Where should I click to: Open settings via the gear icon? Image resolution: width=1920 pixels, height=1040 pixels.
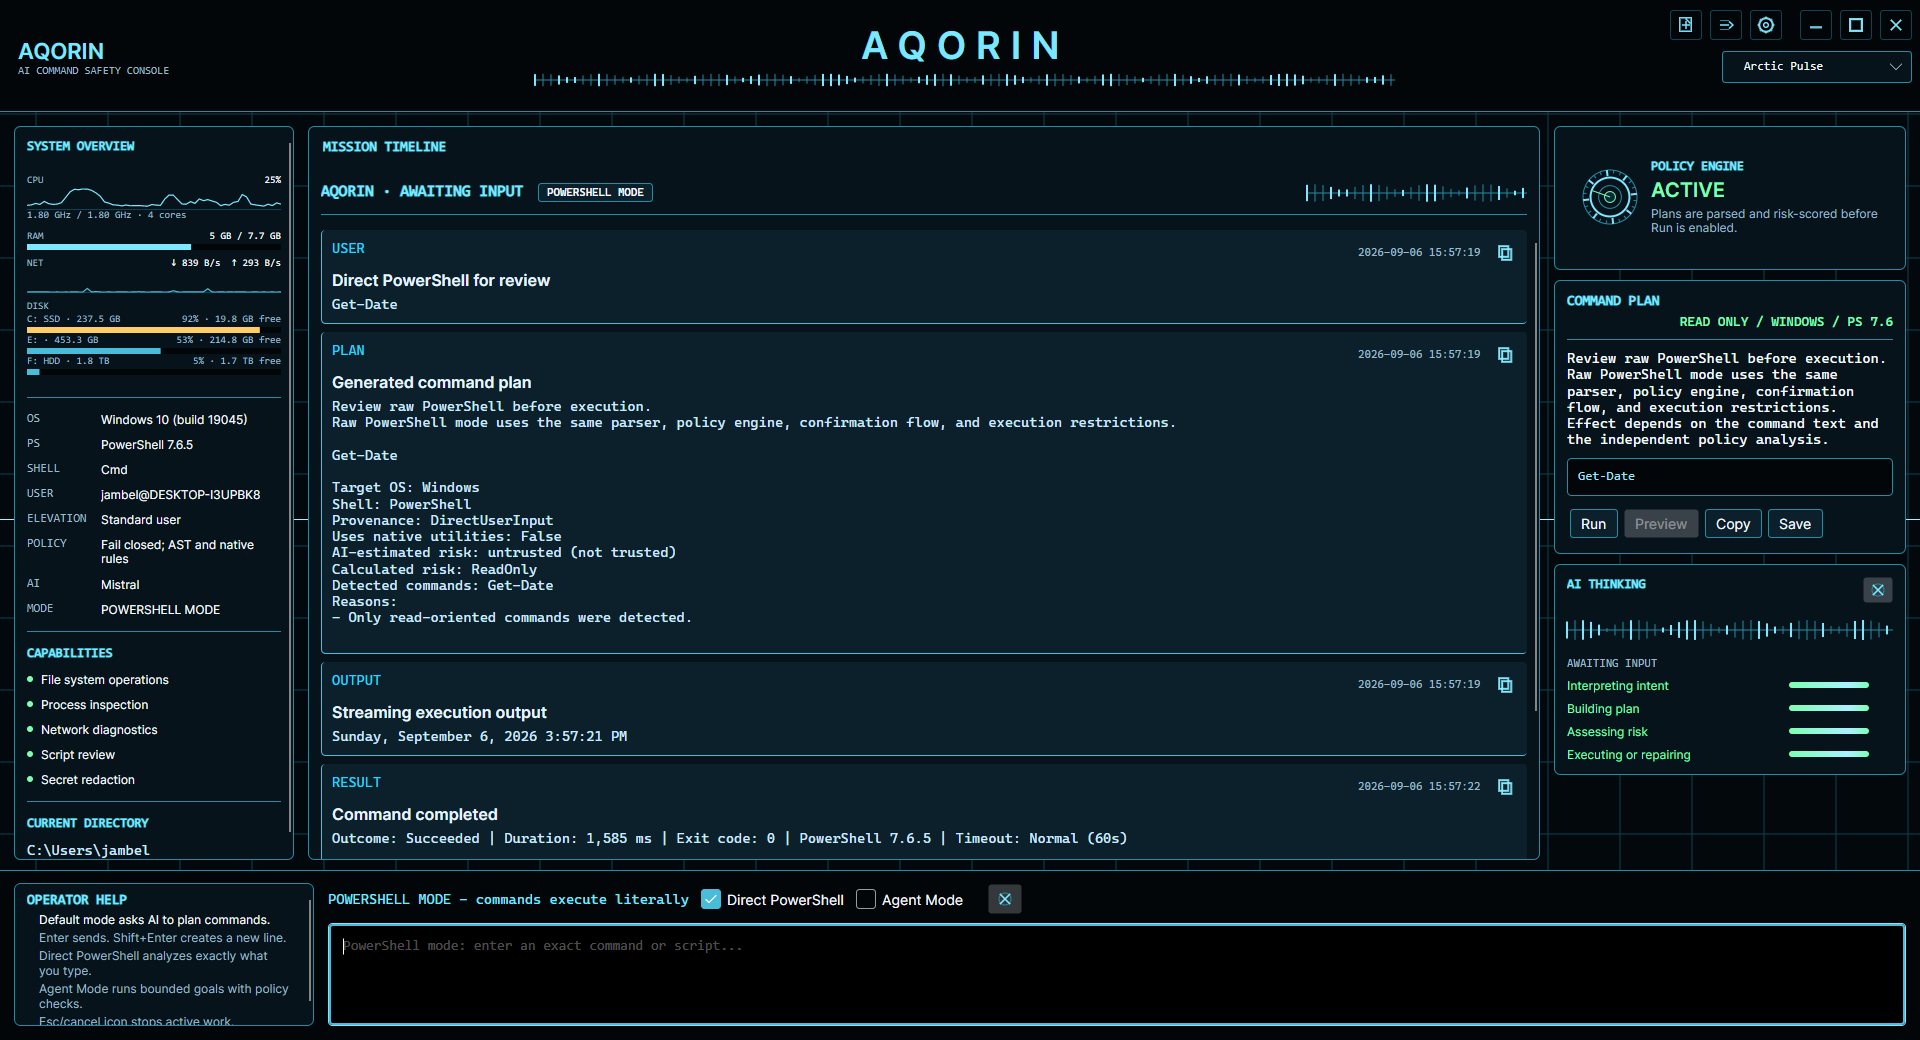pyautogui.click(x=1766, y=25)
